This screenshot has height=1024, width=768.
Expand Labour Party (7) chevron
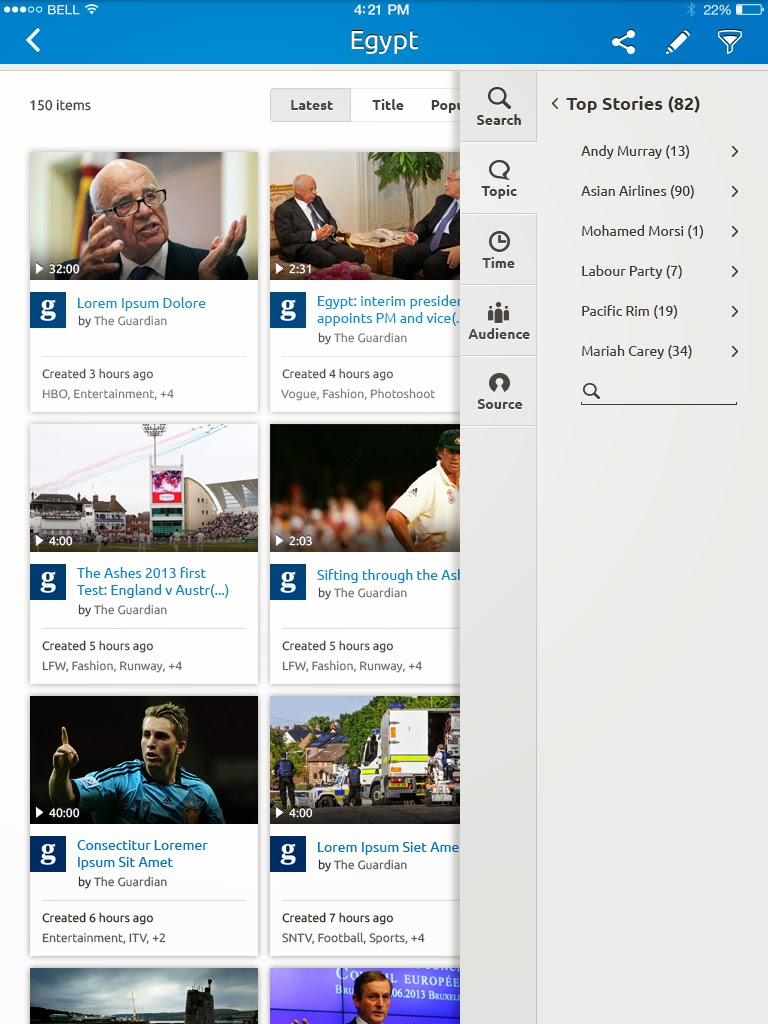tap(735, 272)
